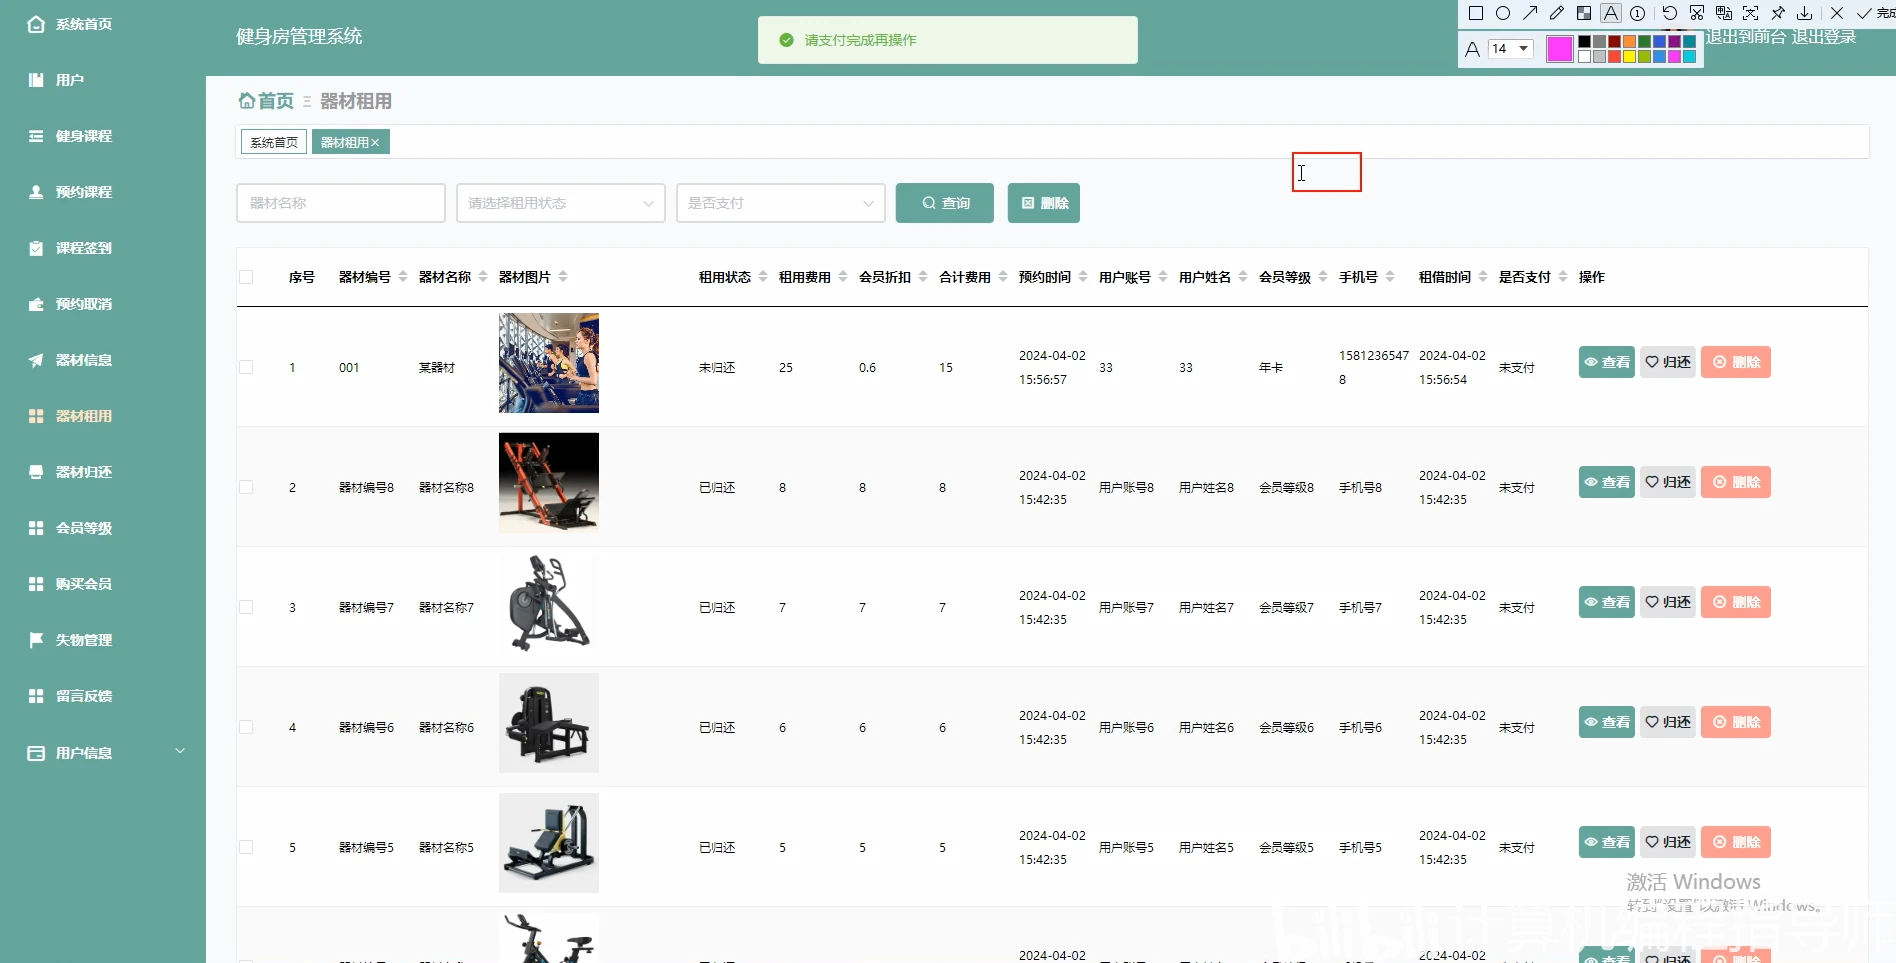Tick the checkbox for row 3
The image size is (1896, 963).
(246, 607)
